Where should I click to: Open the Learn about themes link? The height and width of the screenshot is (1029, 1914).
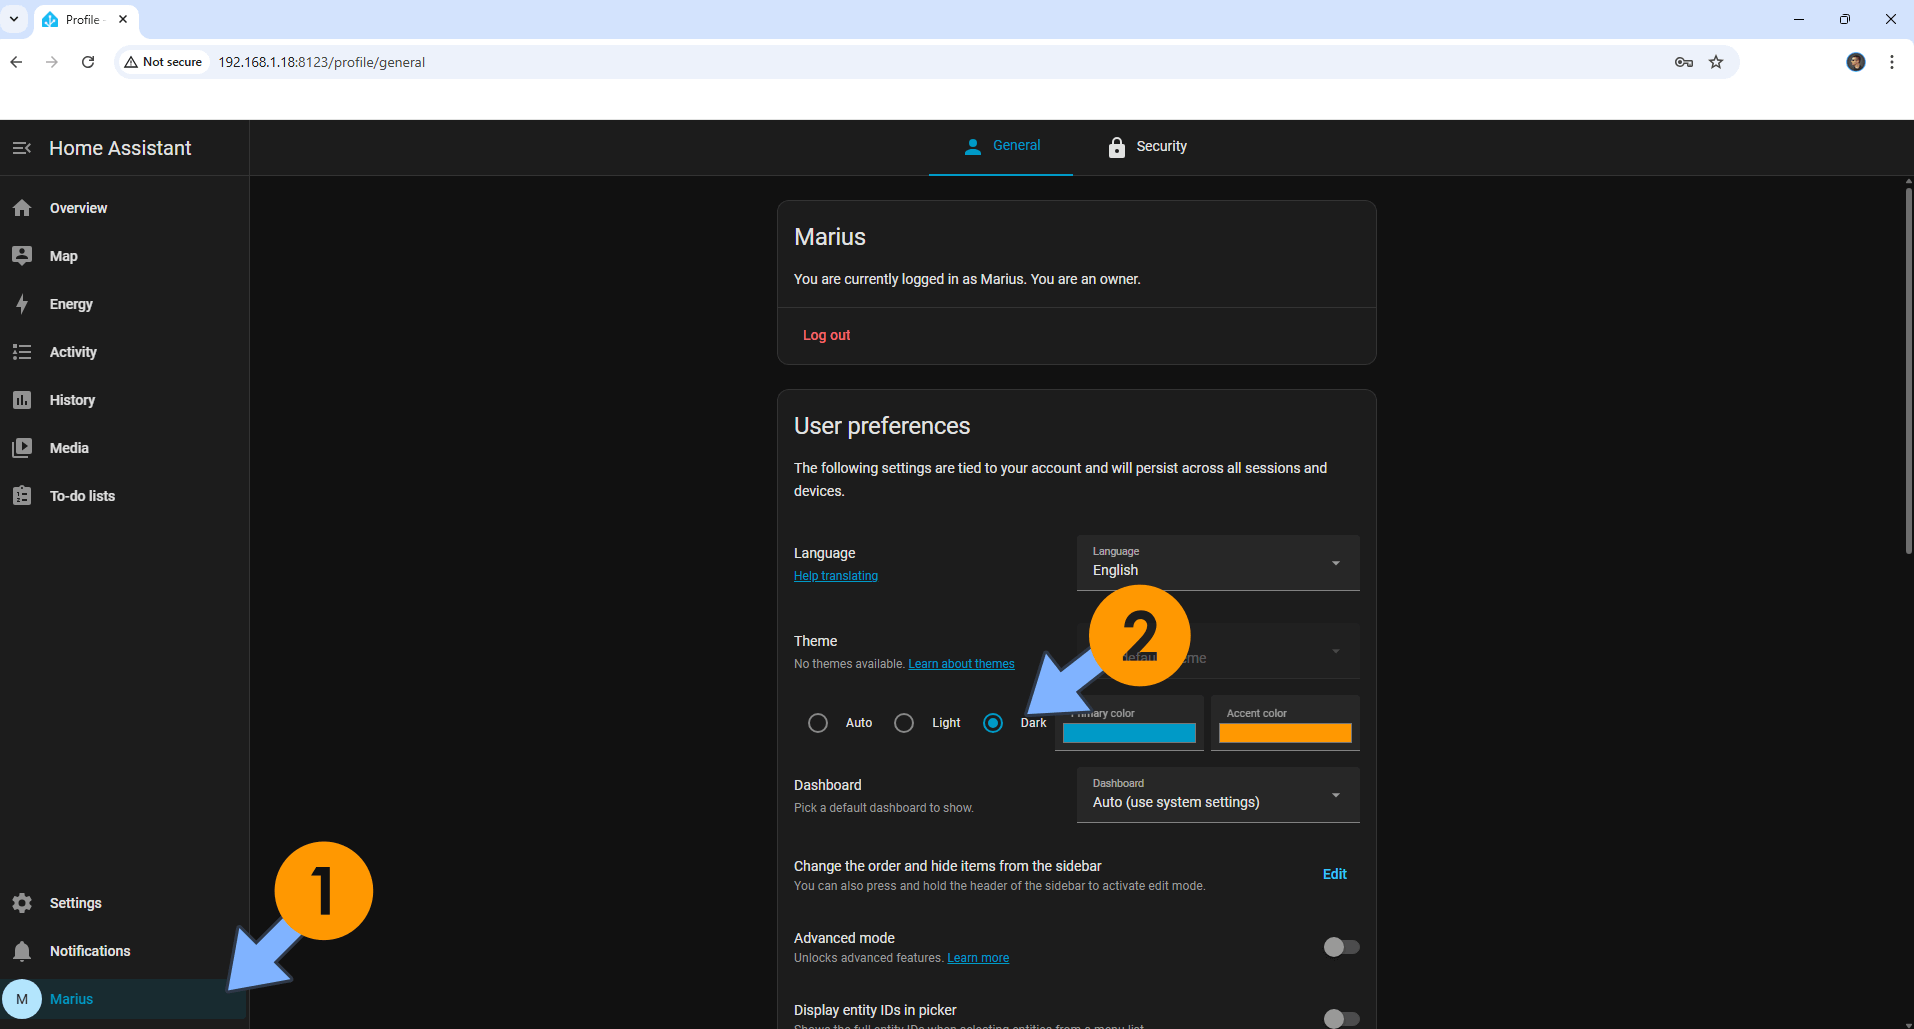click(x=961, y=664)
